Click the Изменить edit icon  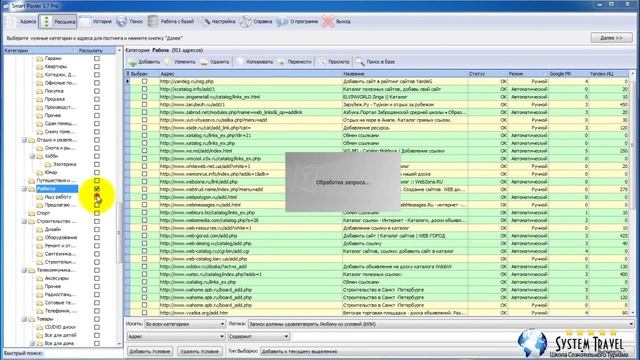pyautogui.click(x=168, y=62)
